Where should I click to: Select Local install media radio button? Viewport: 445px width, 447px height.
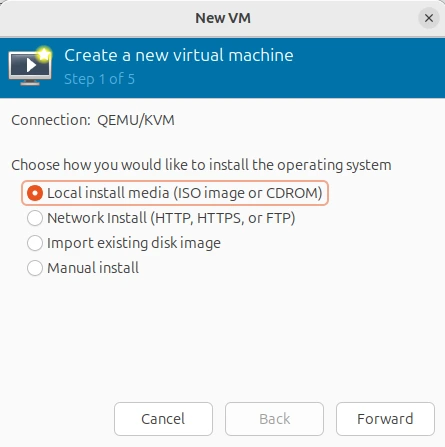click(x=35, y=193)
